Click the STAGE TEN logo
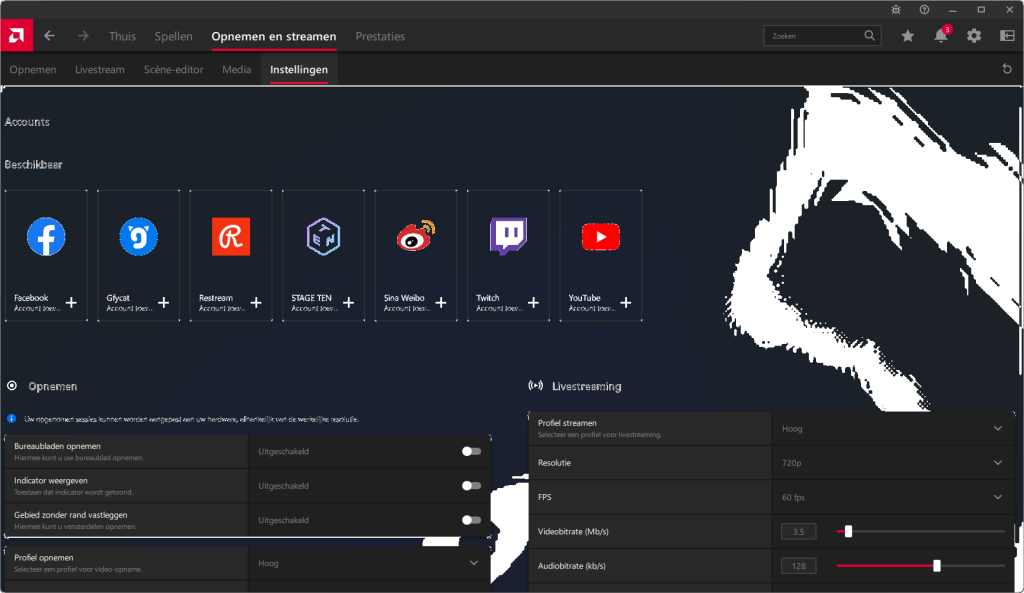This screenshot has width=1024, height=593. point(323,236)
